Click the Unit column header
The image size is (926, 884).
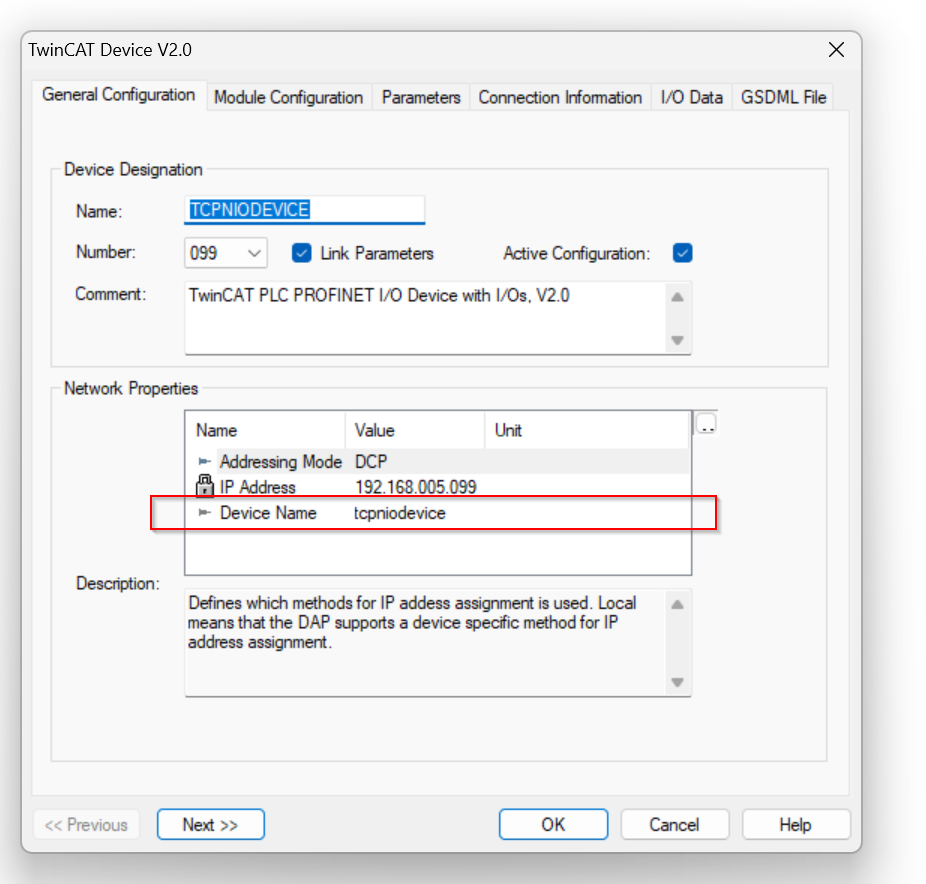pyautogui.click(x=587, y=430)
